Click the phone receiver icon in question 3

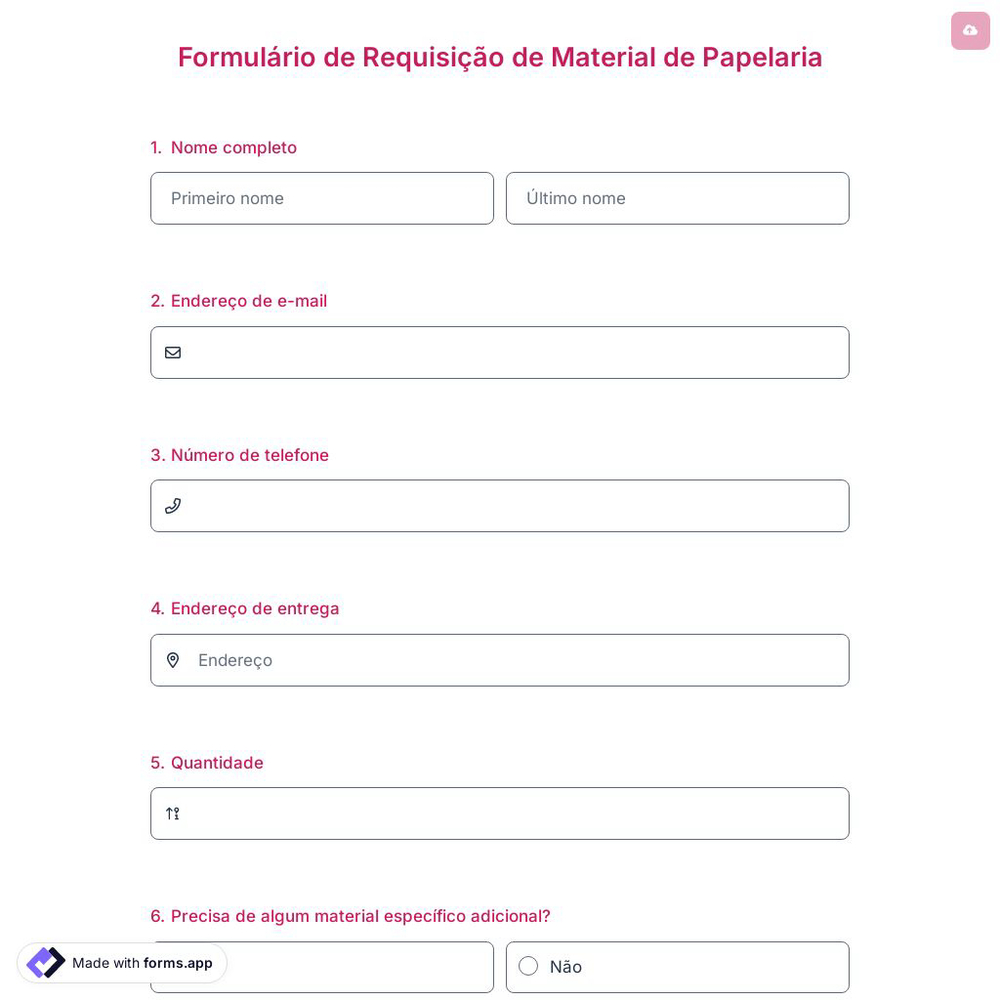click(x=173, y=505)
